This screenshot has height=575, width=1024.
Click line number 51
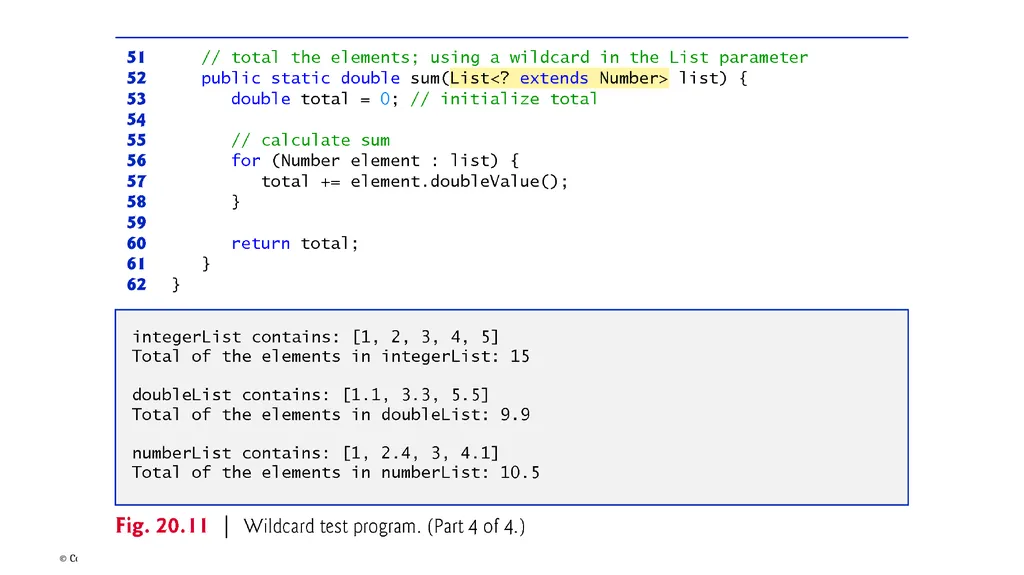point(136,58)
